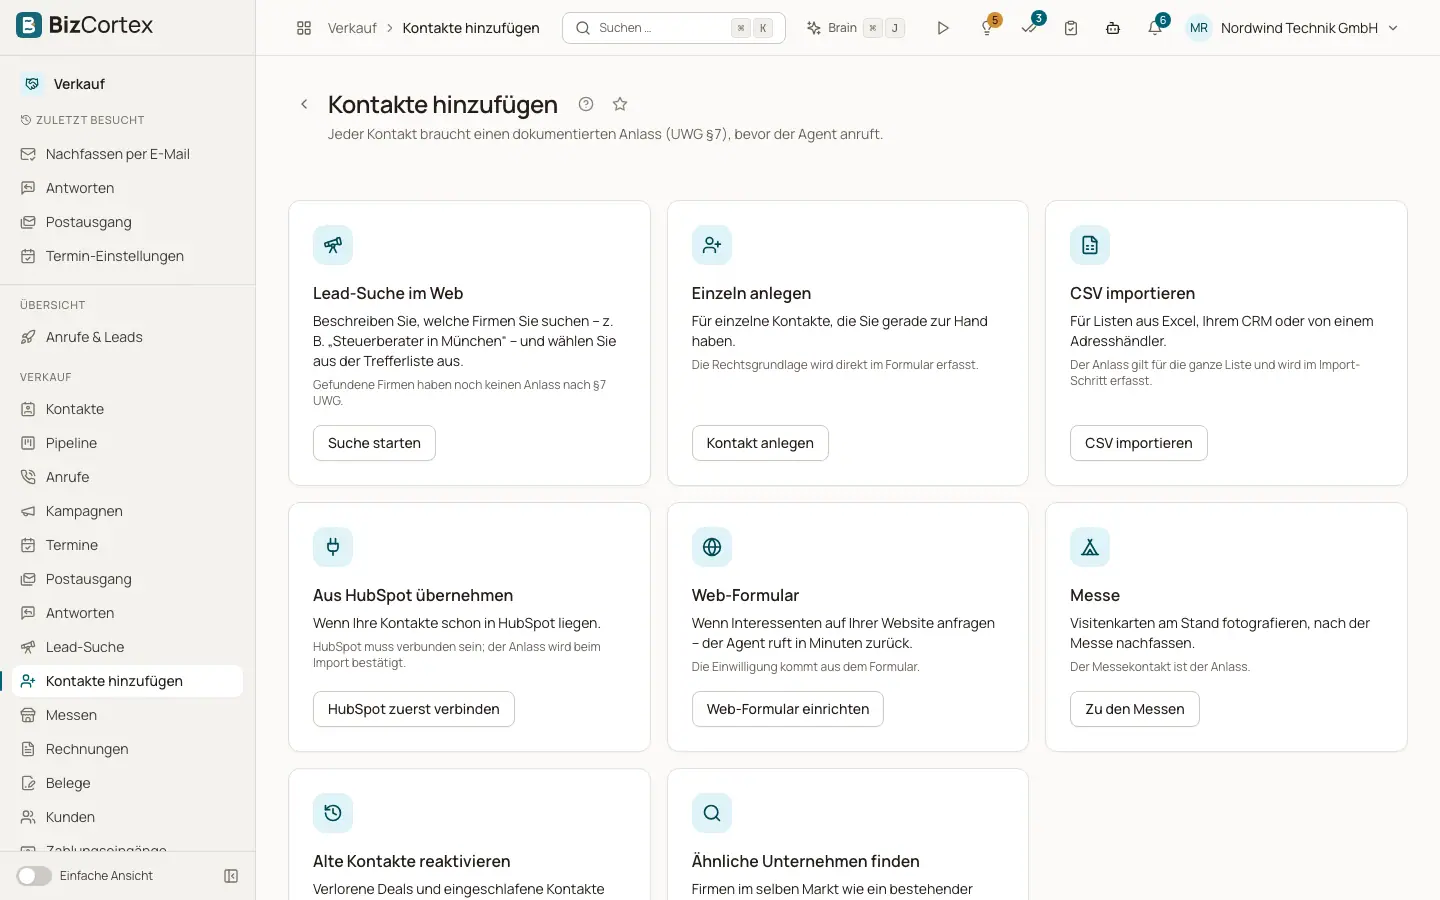Toggle the Einfache Ansicht switch
This screenshot has width=1440, height=900.
tap(34, 876)
